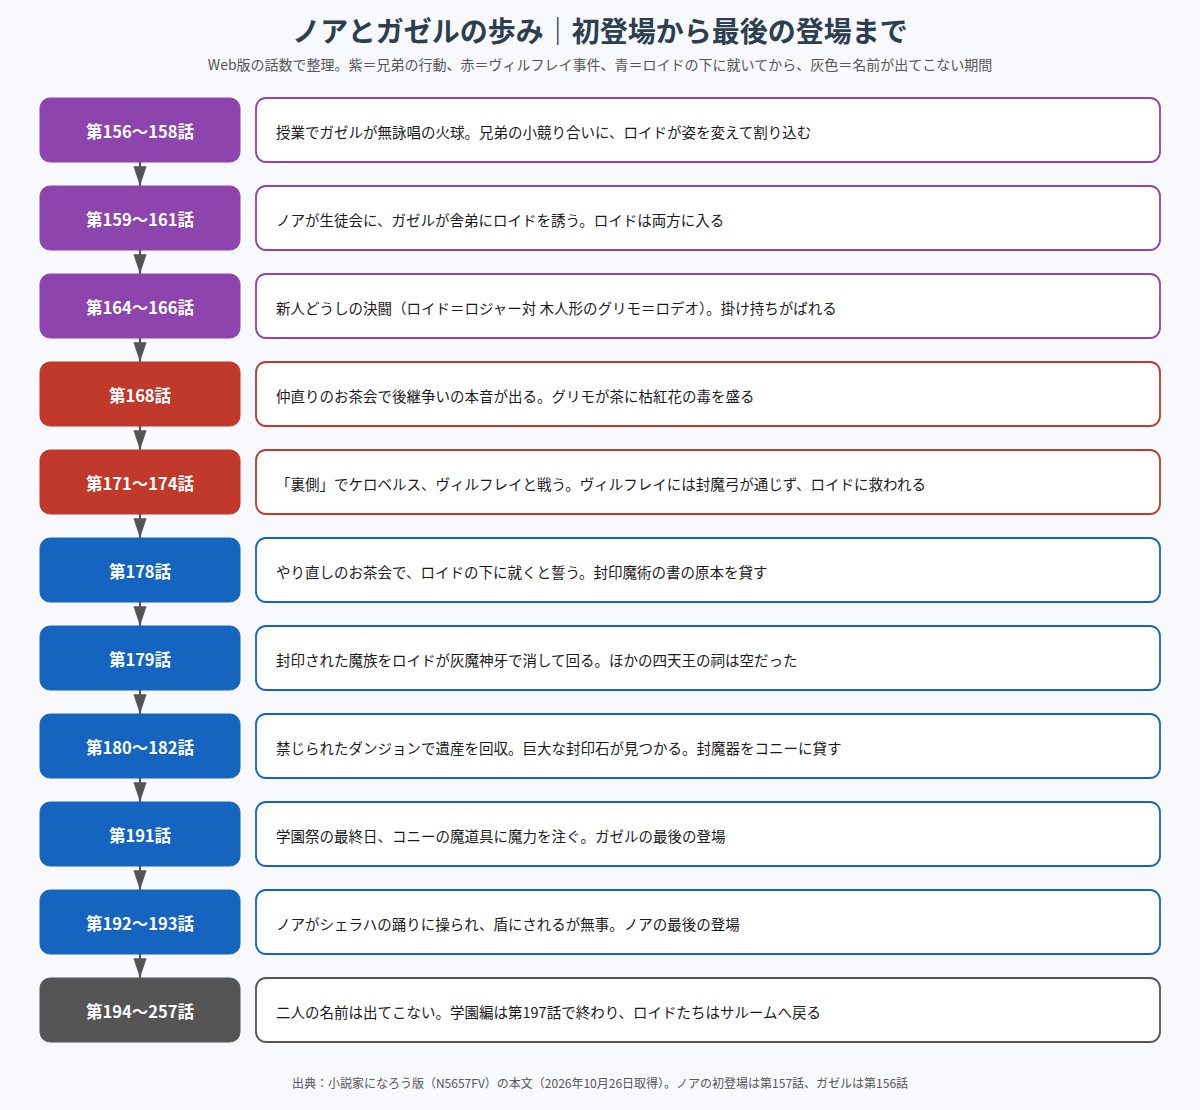This screenshot has height=1110, width=1200.
Task: Click the blue 第178話 box
Action: pos(140,570)
